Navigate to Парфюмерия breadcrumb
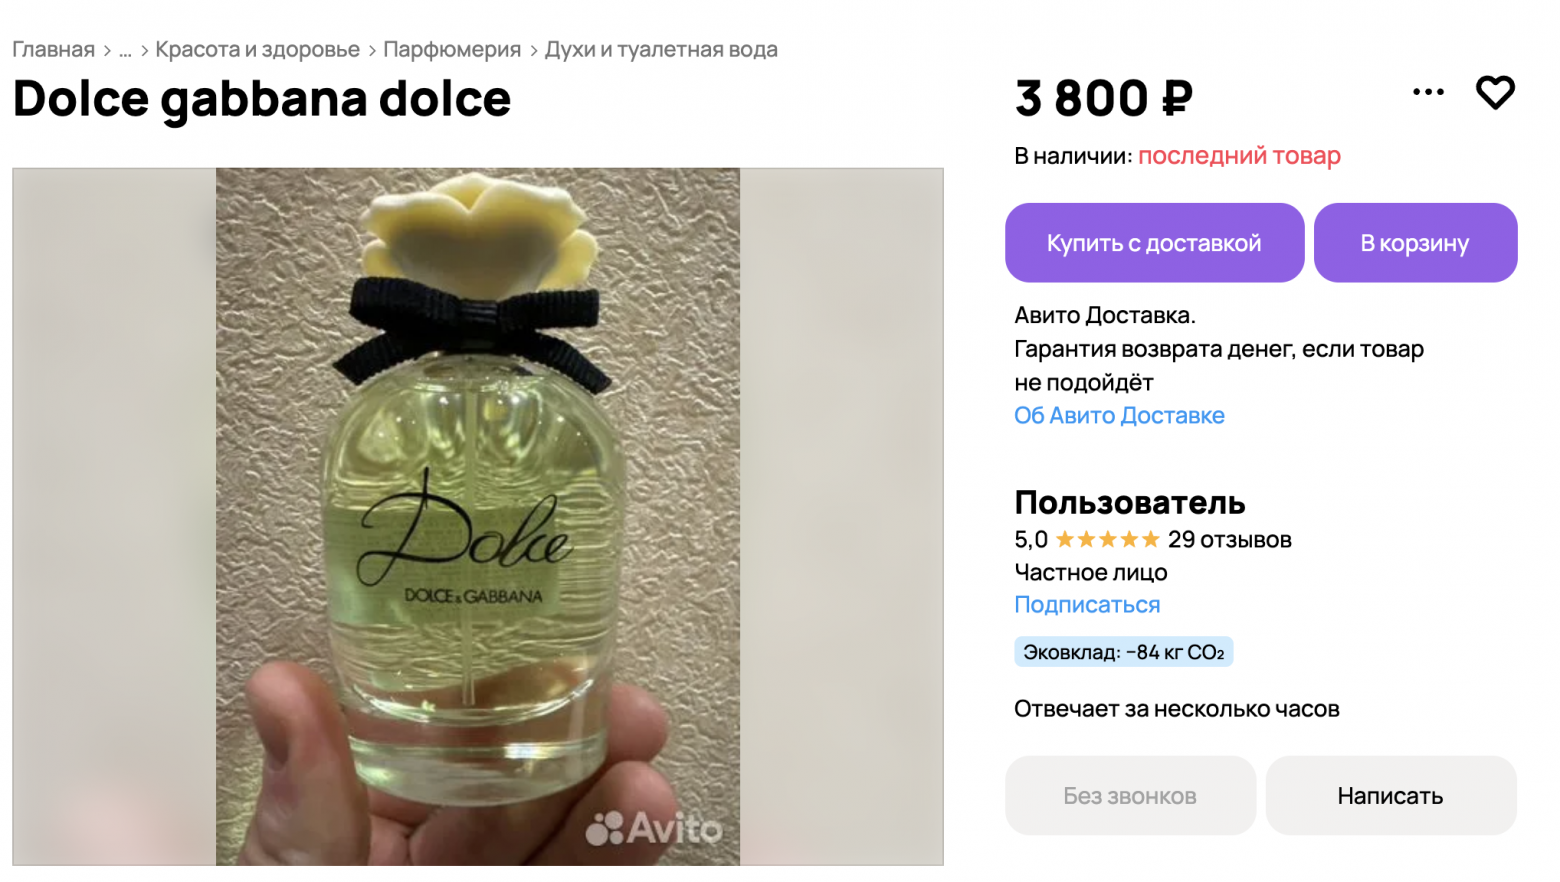 (452, 50)
